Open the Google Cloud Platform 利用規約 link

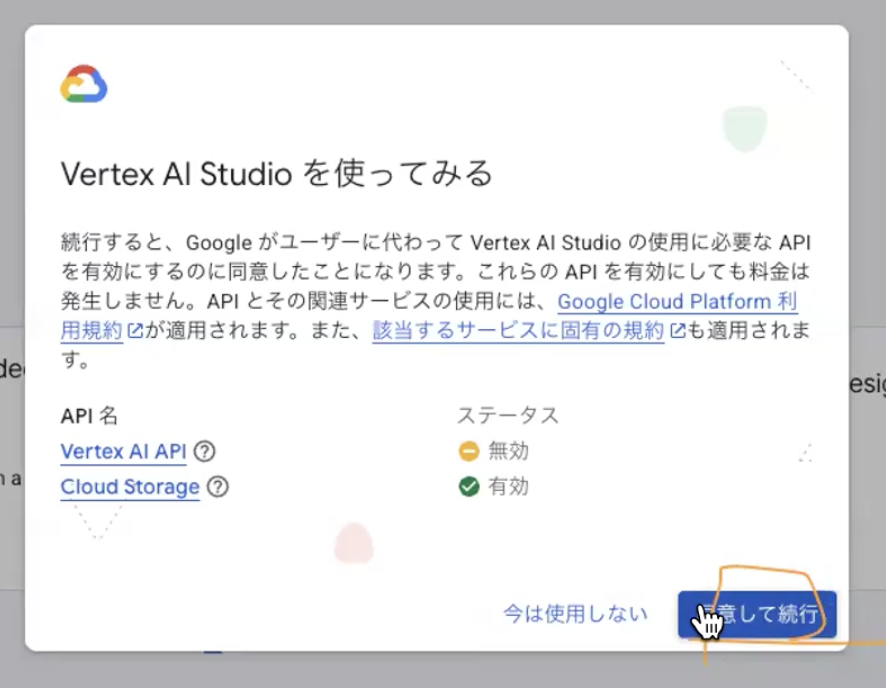(x=676, y=301)
